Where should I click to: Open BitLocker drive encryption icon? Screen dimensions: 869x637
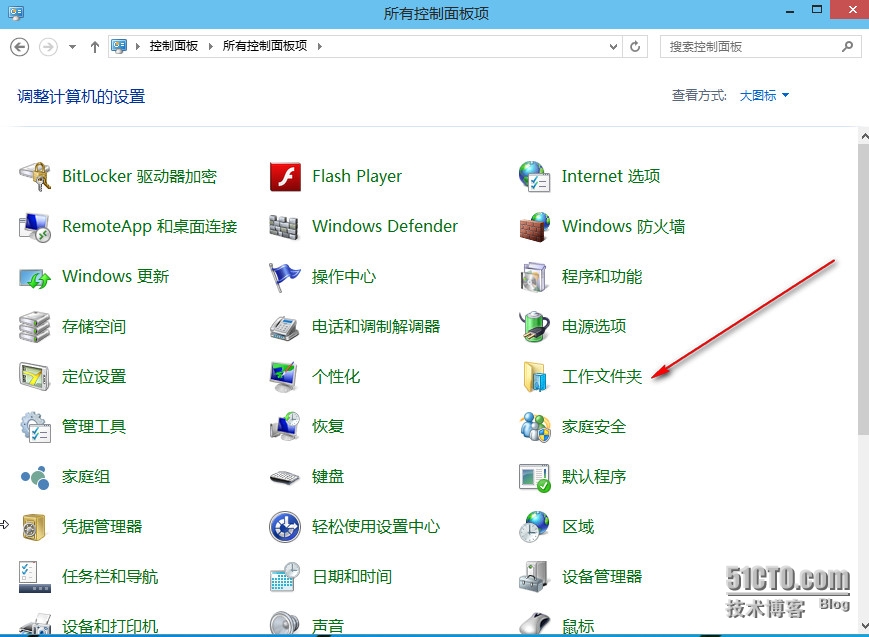(x=35, y=176)
